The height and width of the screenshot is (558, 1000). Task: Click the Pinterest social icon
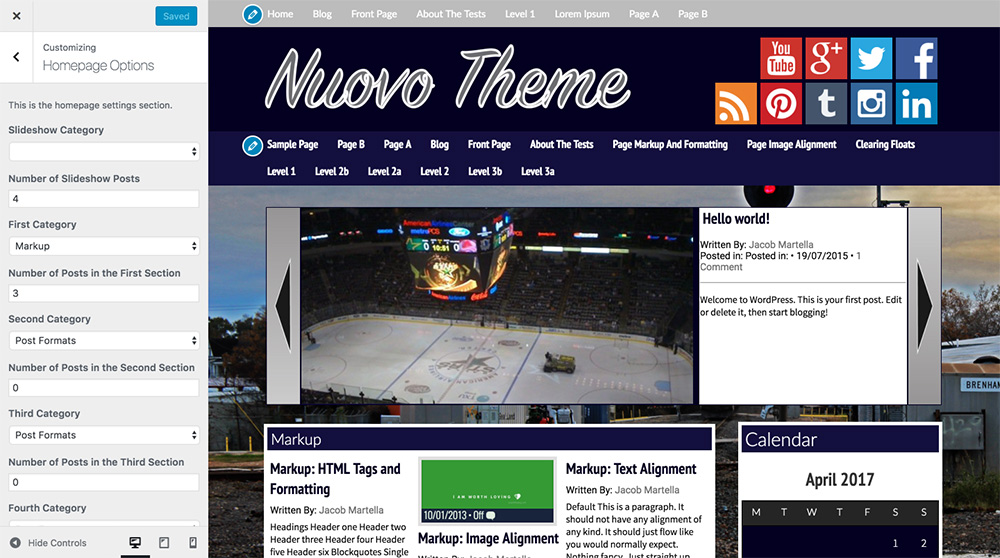click(781, 103)
